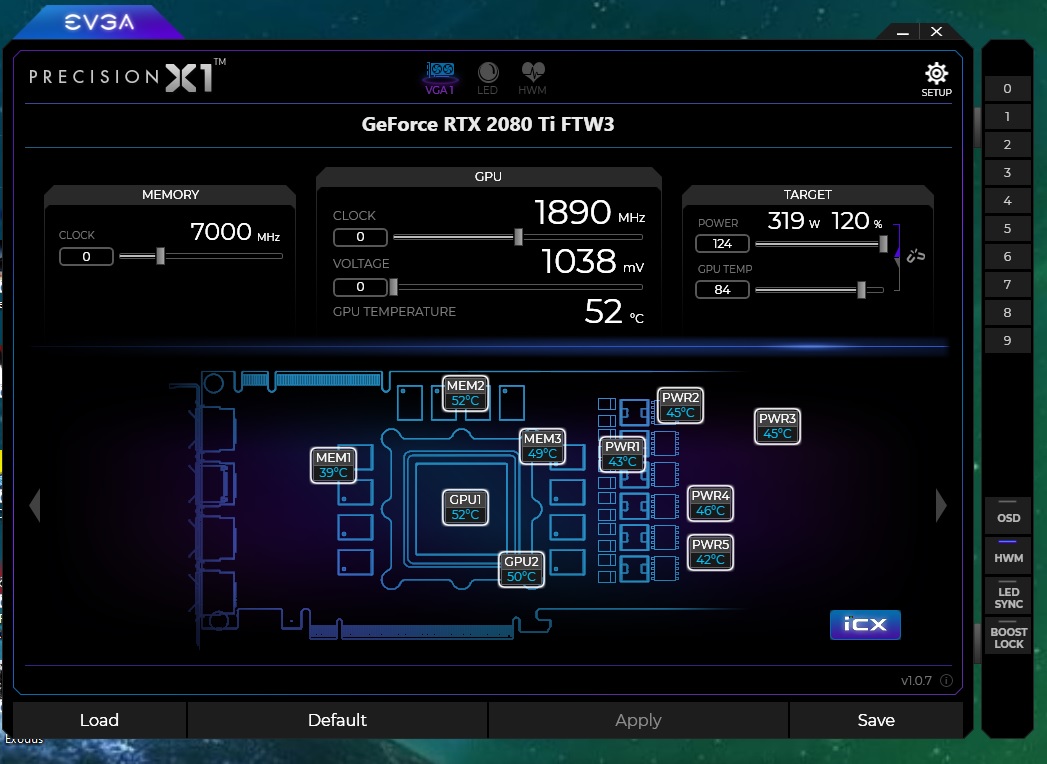Select profile slot 1

[x=1007, y=117]
